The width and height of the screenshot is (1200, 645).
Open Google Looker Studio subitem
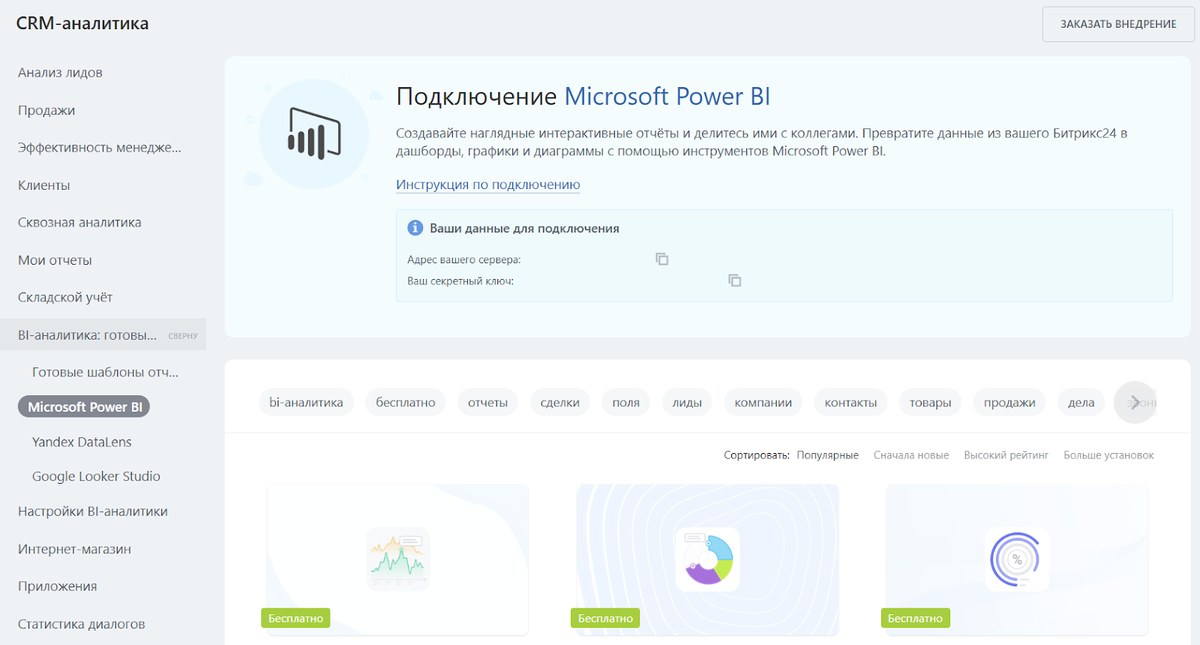(96, 476)
